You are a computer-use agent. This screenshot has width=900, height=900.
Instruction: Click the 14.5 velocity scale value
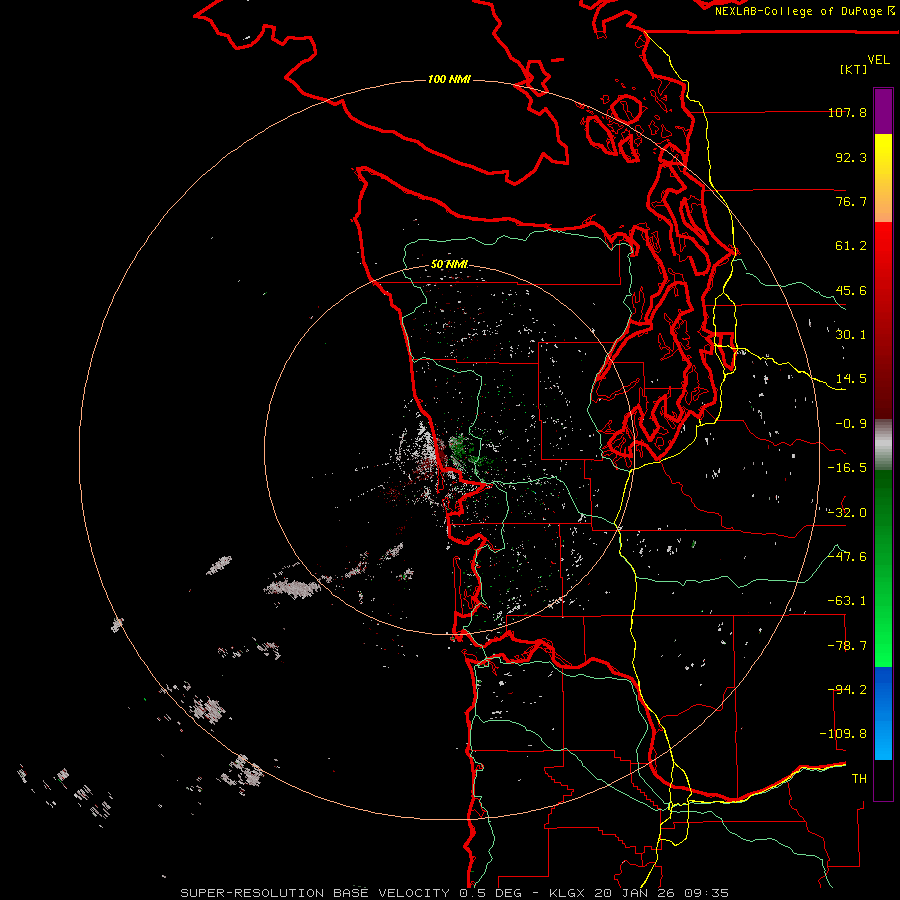[x=851, y=379]
